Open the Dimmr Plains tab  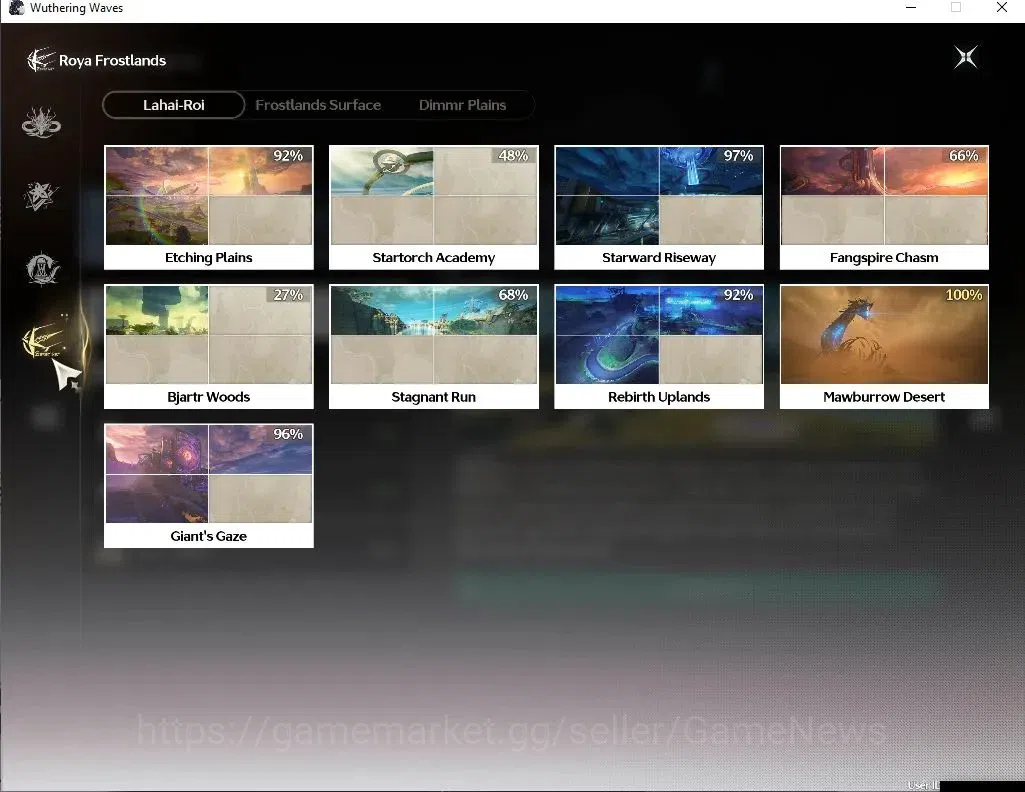(462, 105)
